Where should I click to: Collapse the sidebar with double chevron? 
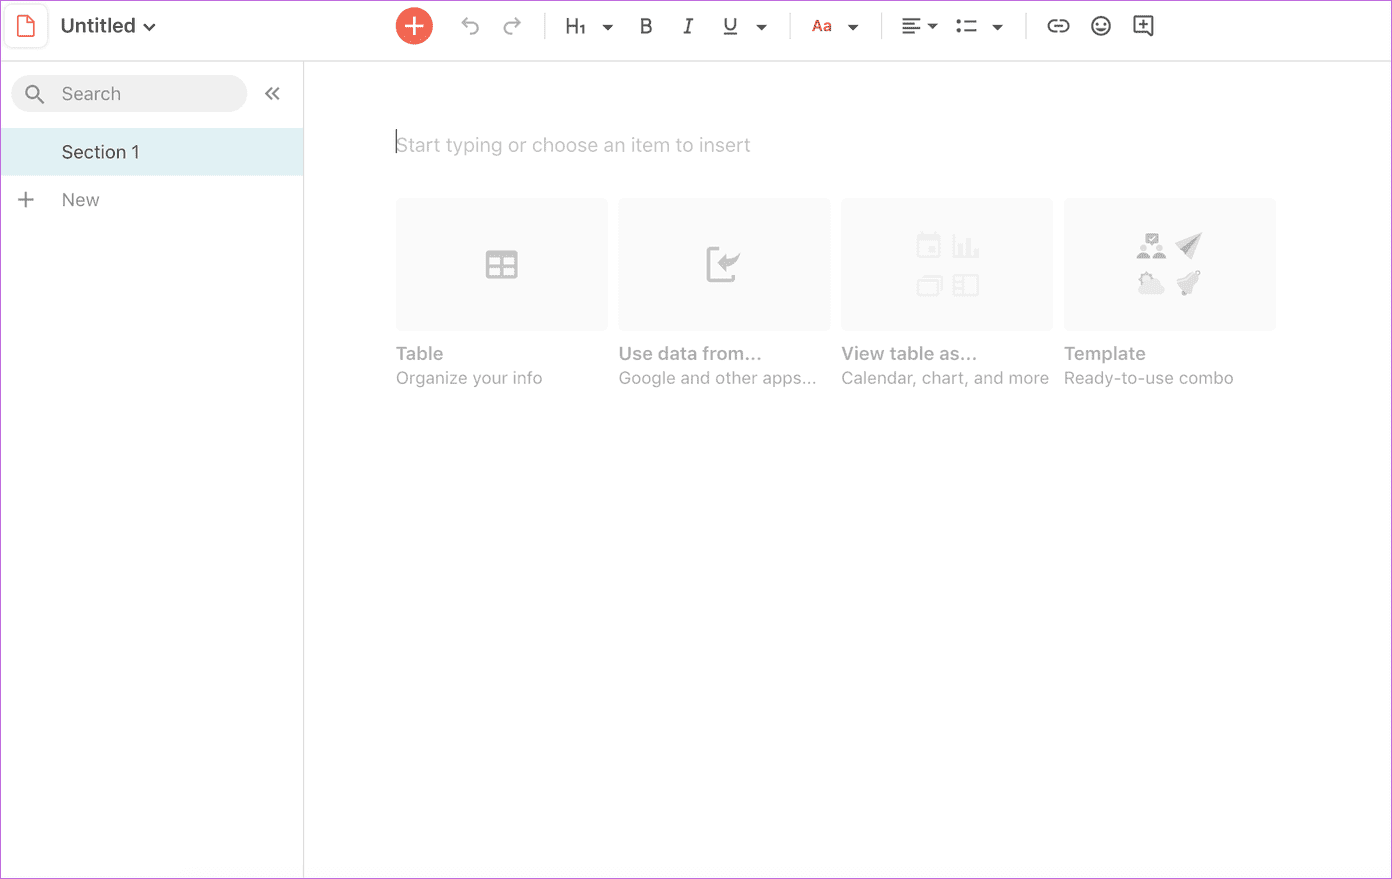272,94
